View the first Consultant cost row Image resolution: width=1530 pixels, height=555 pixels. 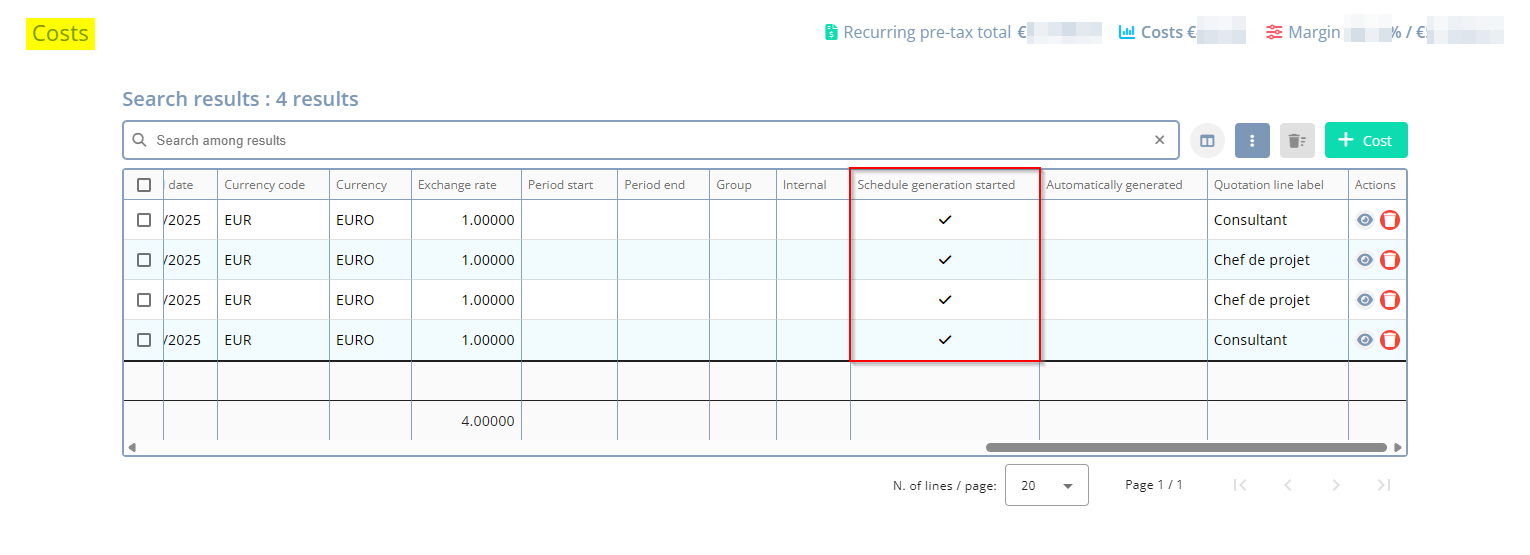pos(1365,220)
